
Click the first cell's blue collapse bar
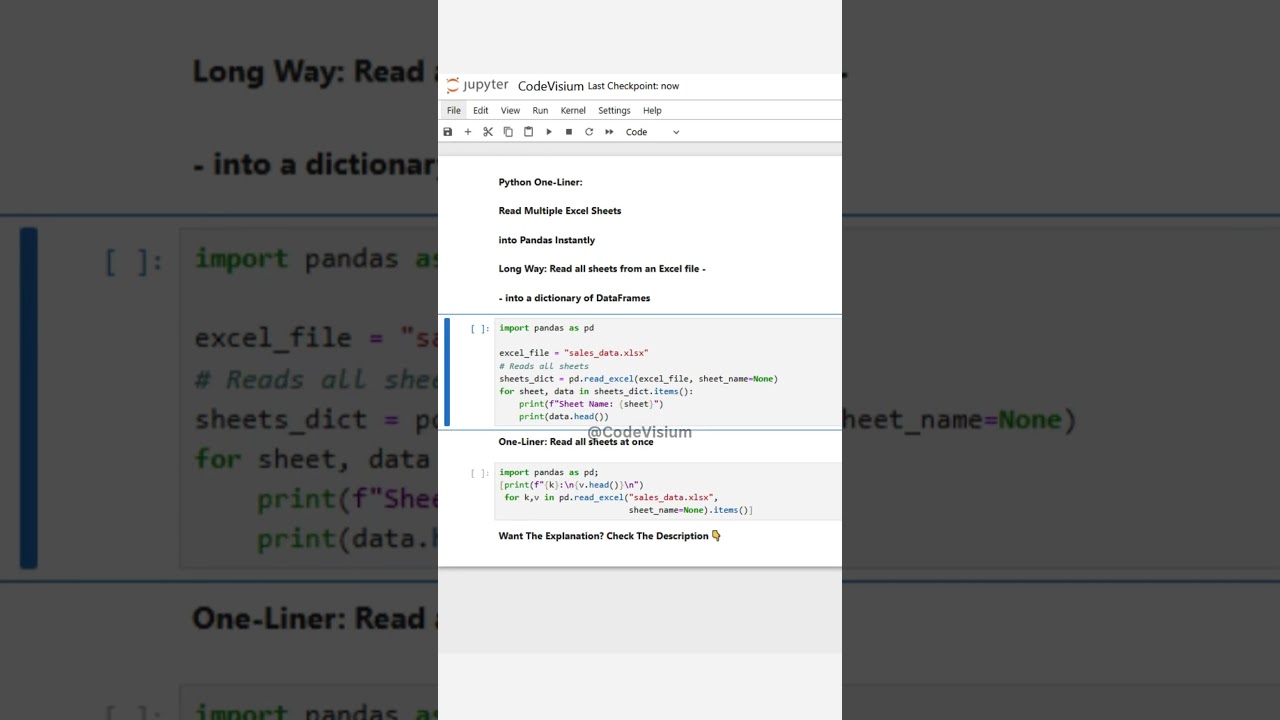pyautogui.click(x=447, y=372)
